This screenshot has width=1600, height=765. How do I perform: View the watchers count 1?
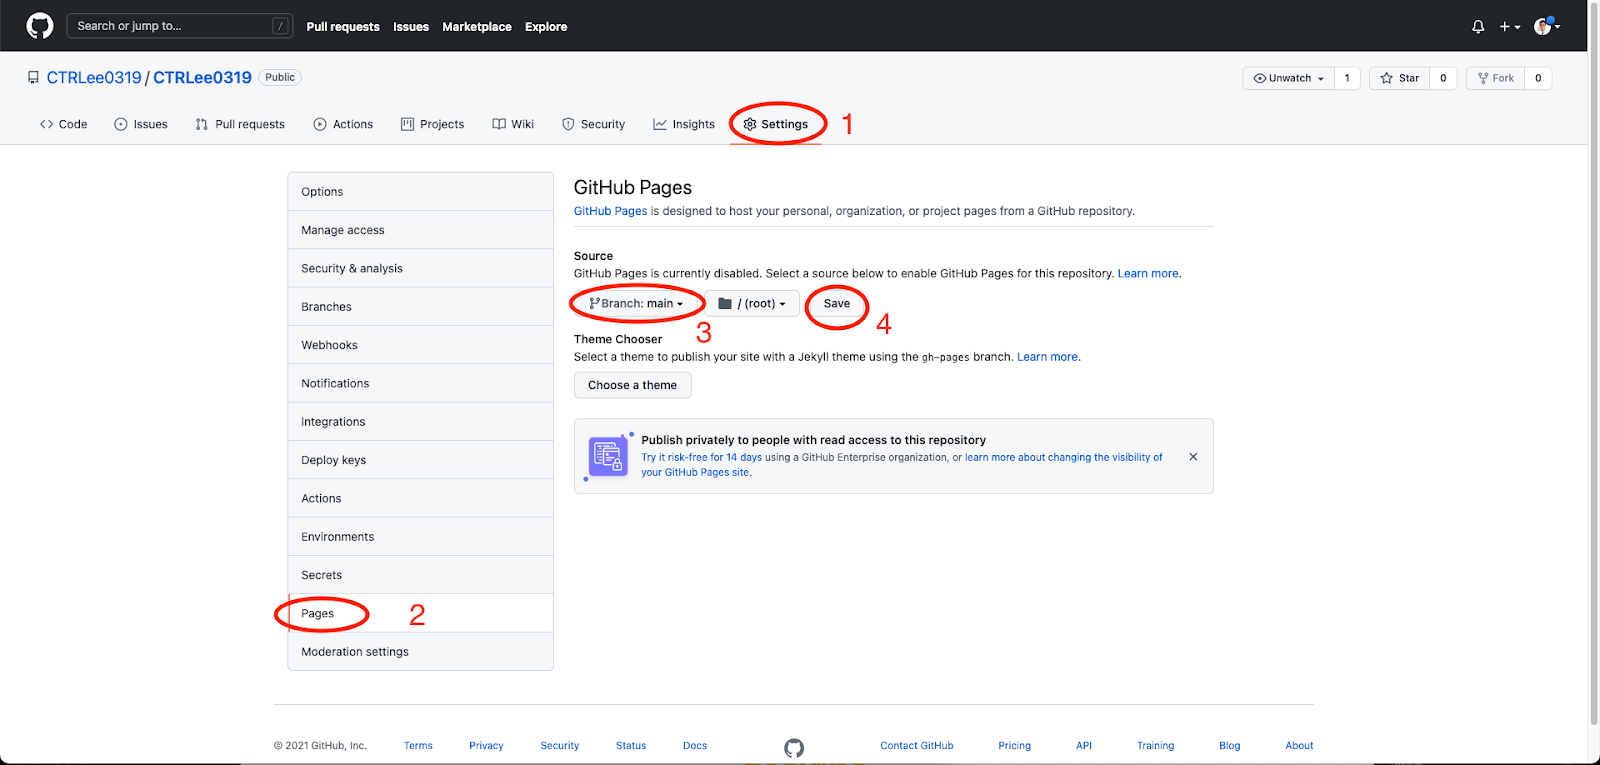click(1347, 78)
